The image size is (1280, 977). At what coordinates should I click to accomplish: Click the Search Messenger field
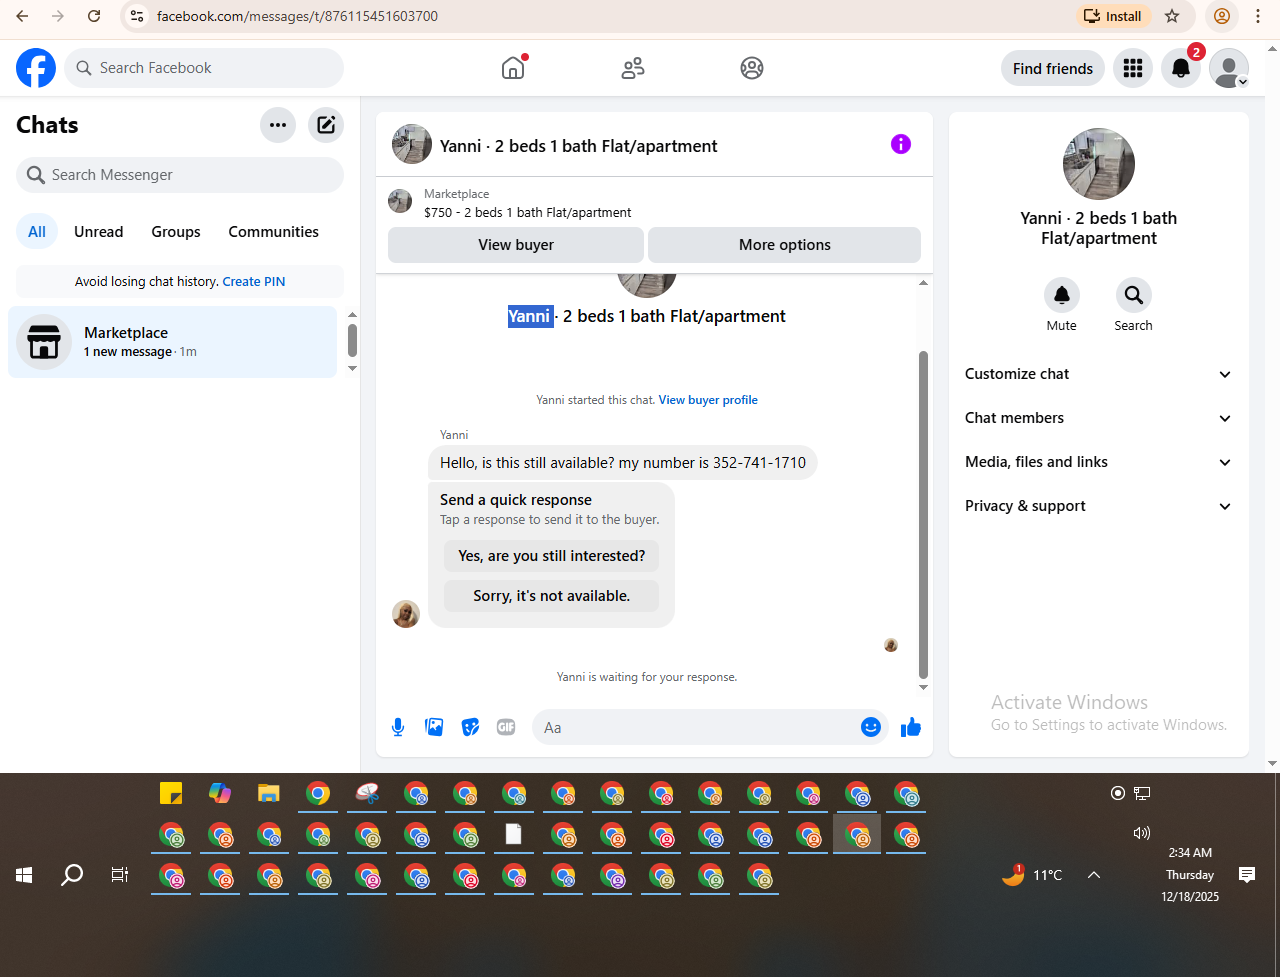180,175
